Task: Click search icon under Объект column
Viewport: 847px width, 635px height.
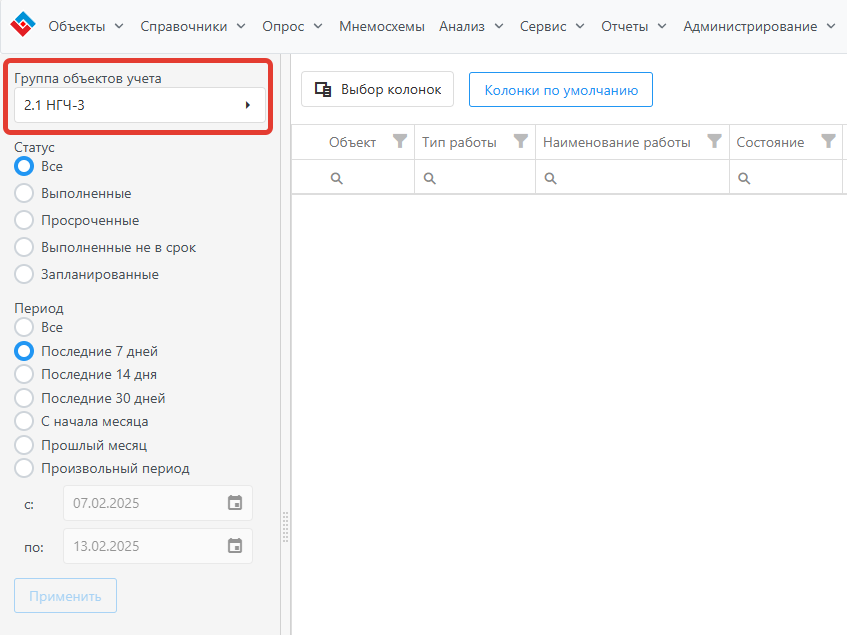Action: coord(337,178)
